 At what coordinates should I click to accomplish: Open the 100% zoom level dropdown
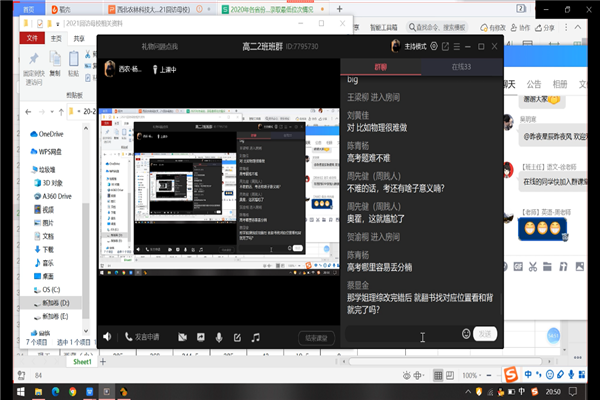click(471, 376)
